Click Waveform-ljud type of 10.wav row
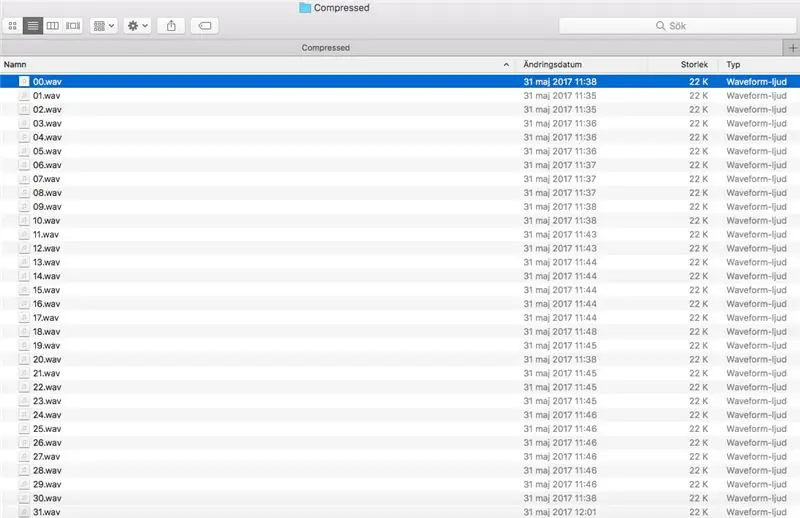The image size is (800, 518). 756,220
